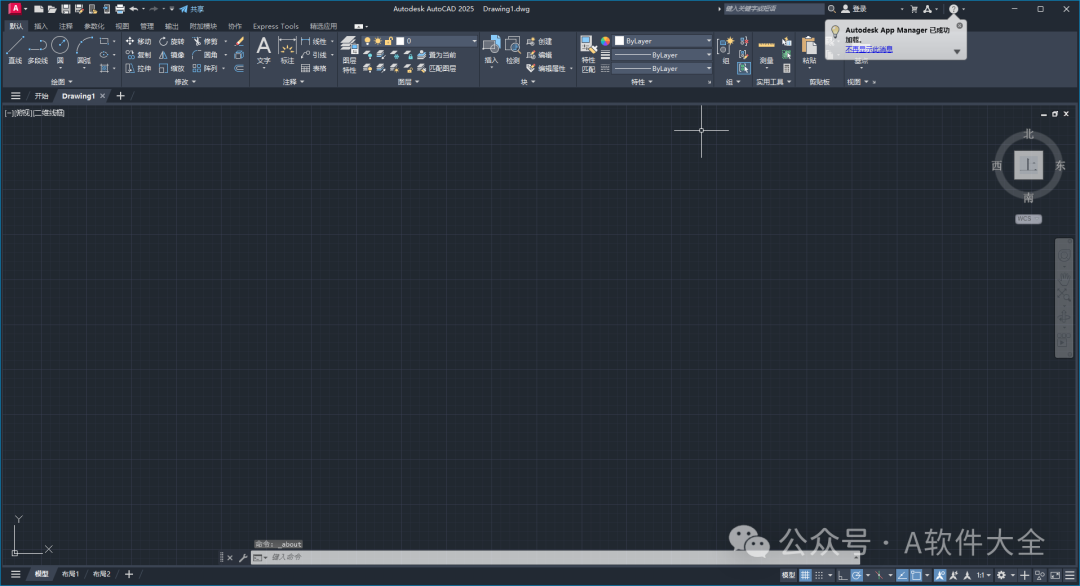This screenshot has width=1080, height=586.
Task: Toggle object snap tracking in status bar
Action: tap(902, 575)
